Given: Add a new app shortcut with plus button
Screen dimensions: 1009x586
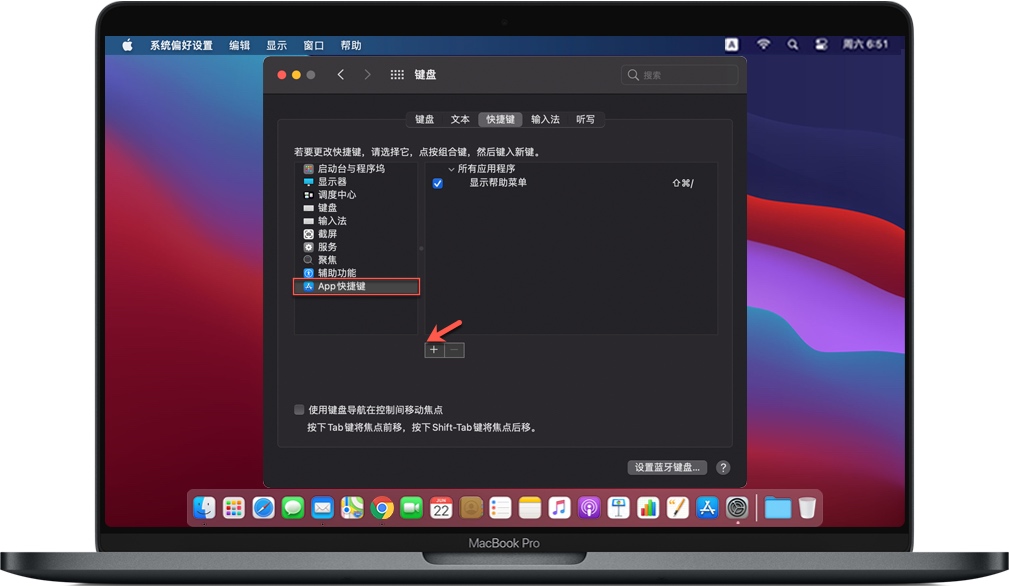Looking at the screenshot, I should pos(433,350).
